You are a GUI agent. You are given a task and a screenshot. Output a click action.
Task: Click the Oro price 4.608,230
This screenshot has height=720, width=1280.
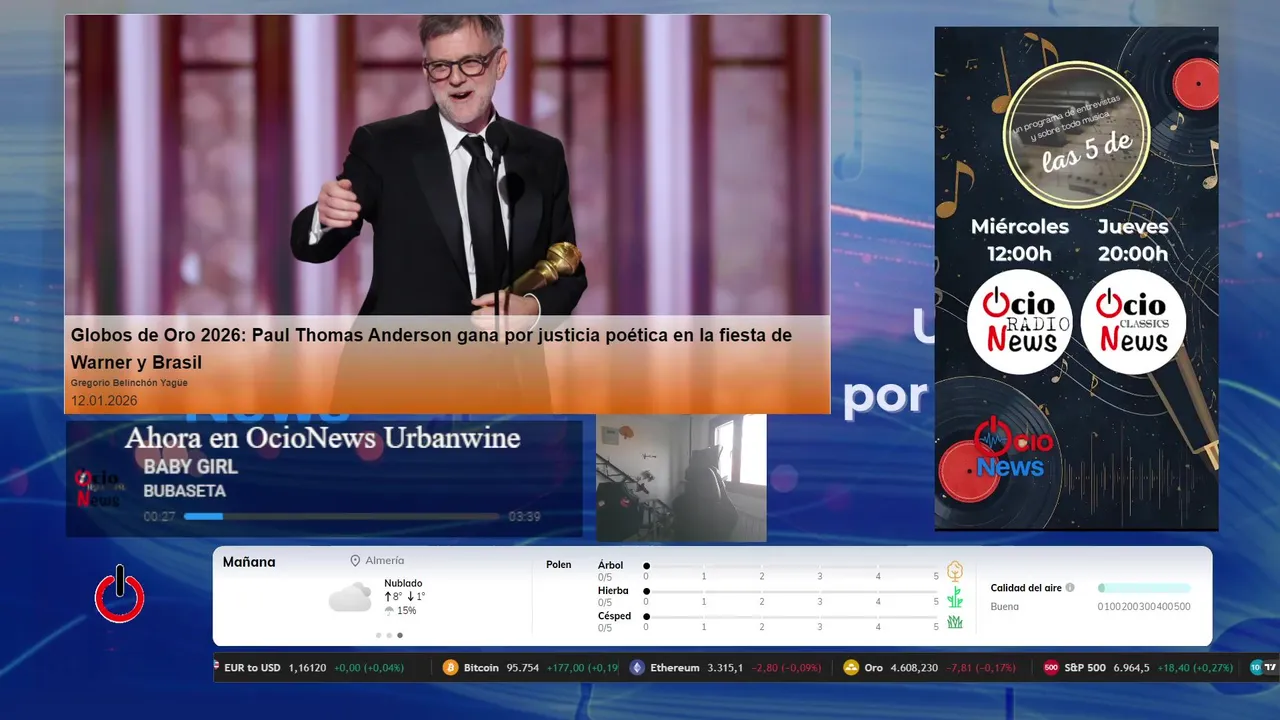pyautogui.click(x=915, y=668)
